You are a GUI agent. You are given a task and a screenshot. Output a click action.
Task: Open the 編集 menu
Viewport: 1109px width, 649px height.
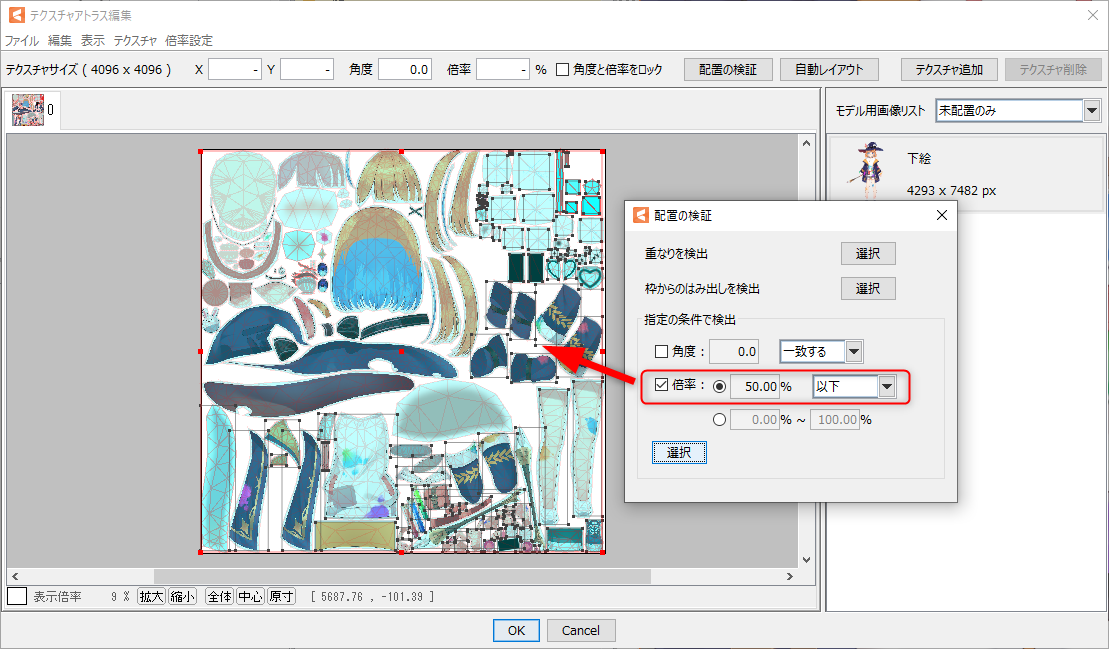point(59,40)
